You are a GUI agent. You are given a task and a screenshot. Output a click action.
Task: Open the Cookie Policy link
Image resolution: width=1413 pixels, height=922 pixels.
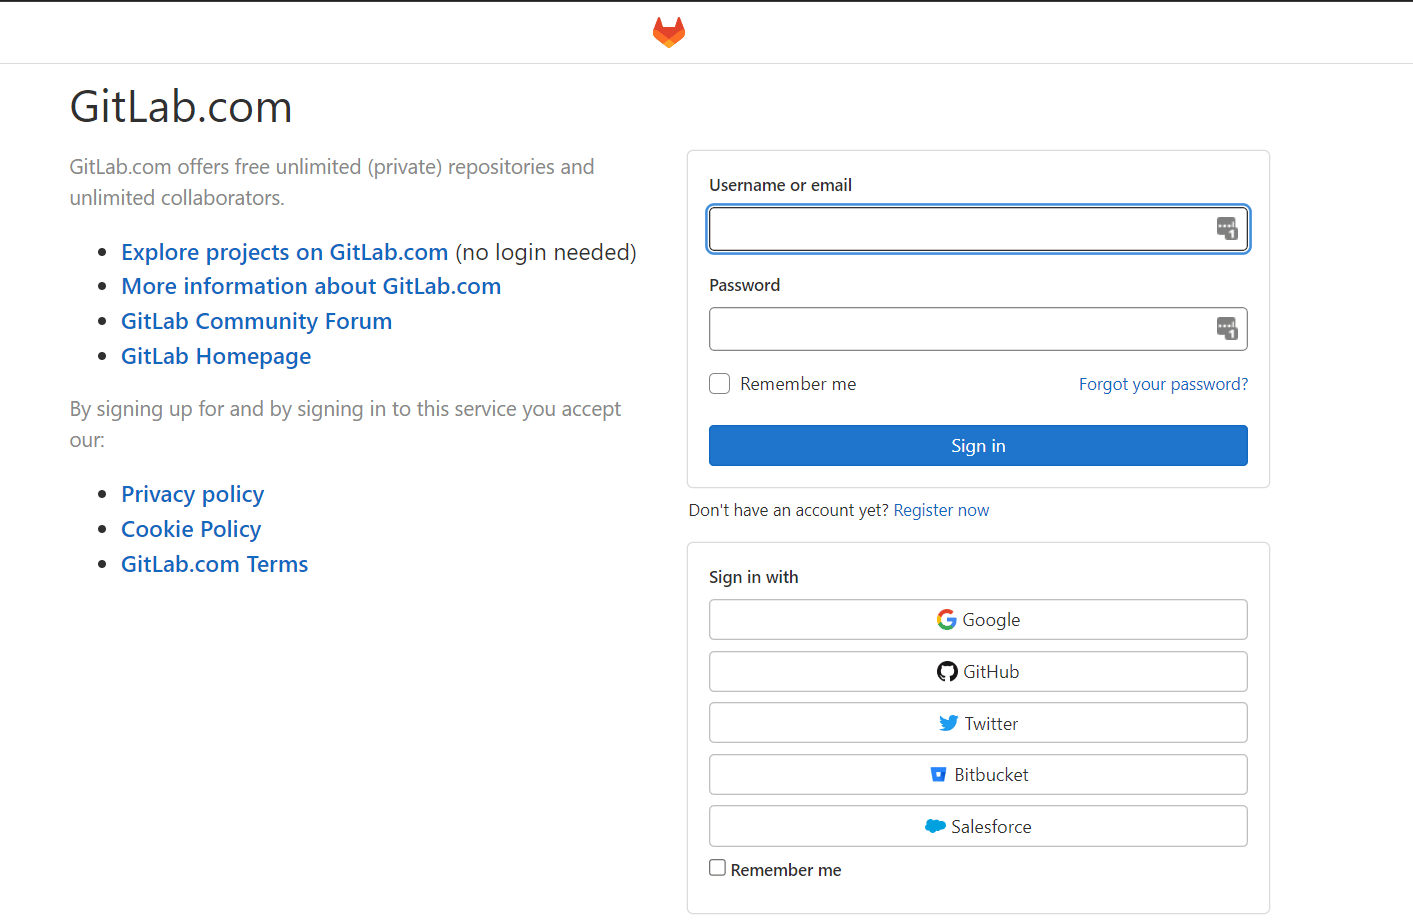[x=191, y=529]
